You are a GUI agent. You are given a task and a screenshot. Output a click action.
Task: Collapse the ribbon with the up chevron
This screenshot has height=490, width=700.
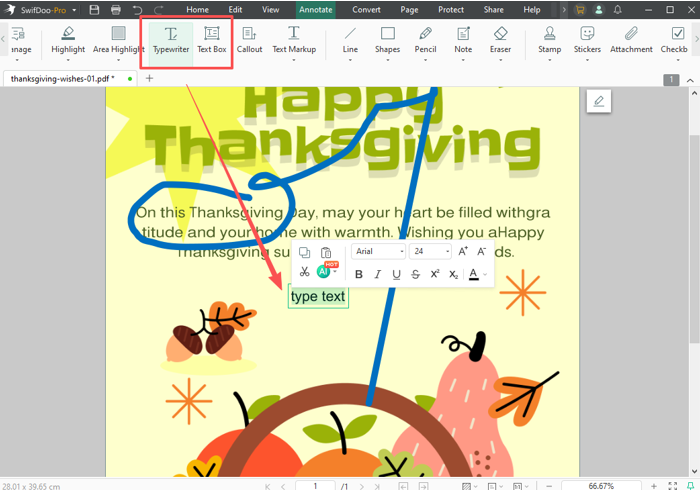690,80
